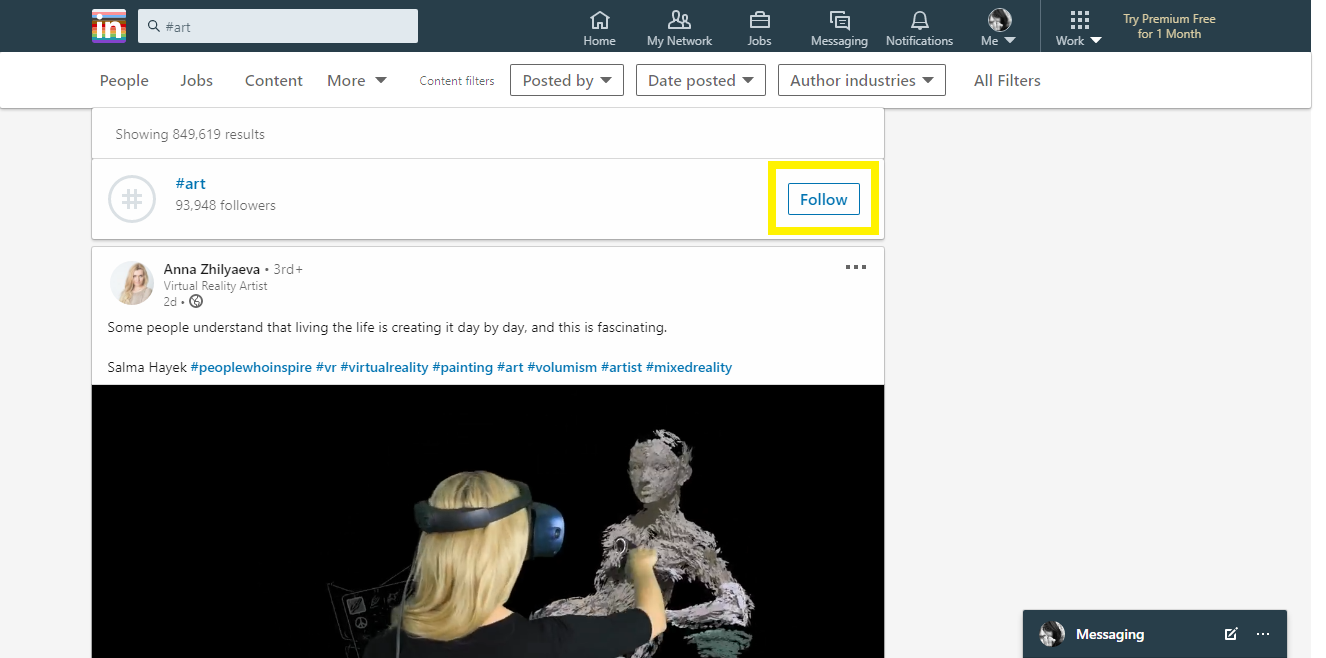Click the post's globe visibility icon
The height and width of the screenshot is (658, 1326).
pyautogui.click(x=196, y=301)
